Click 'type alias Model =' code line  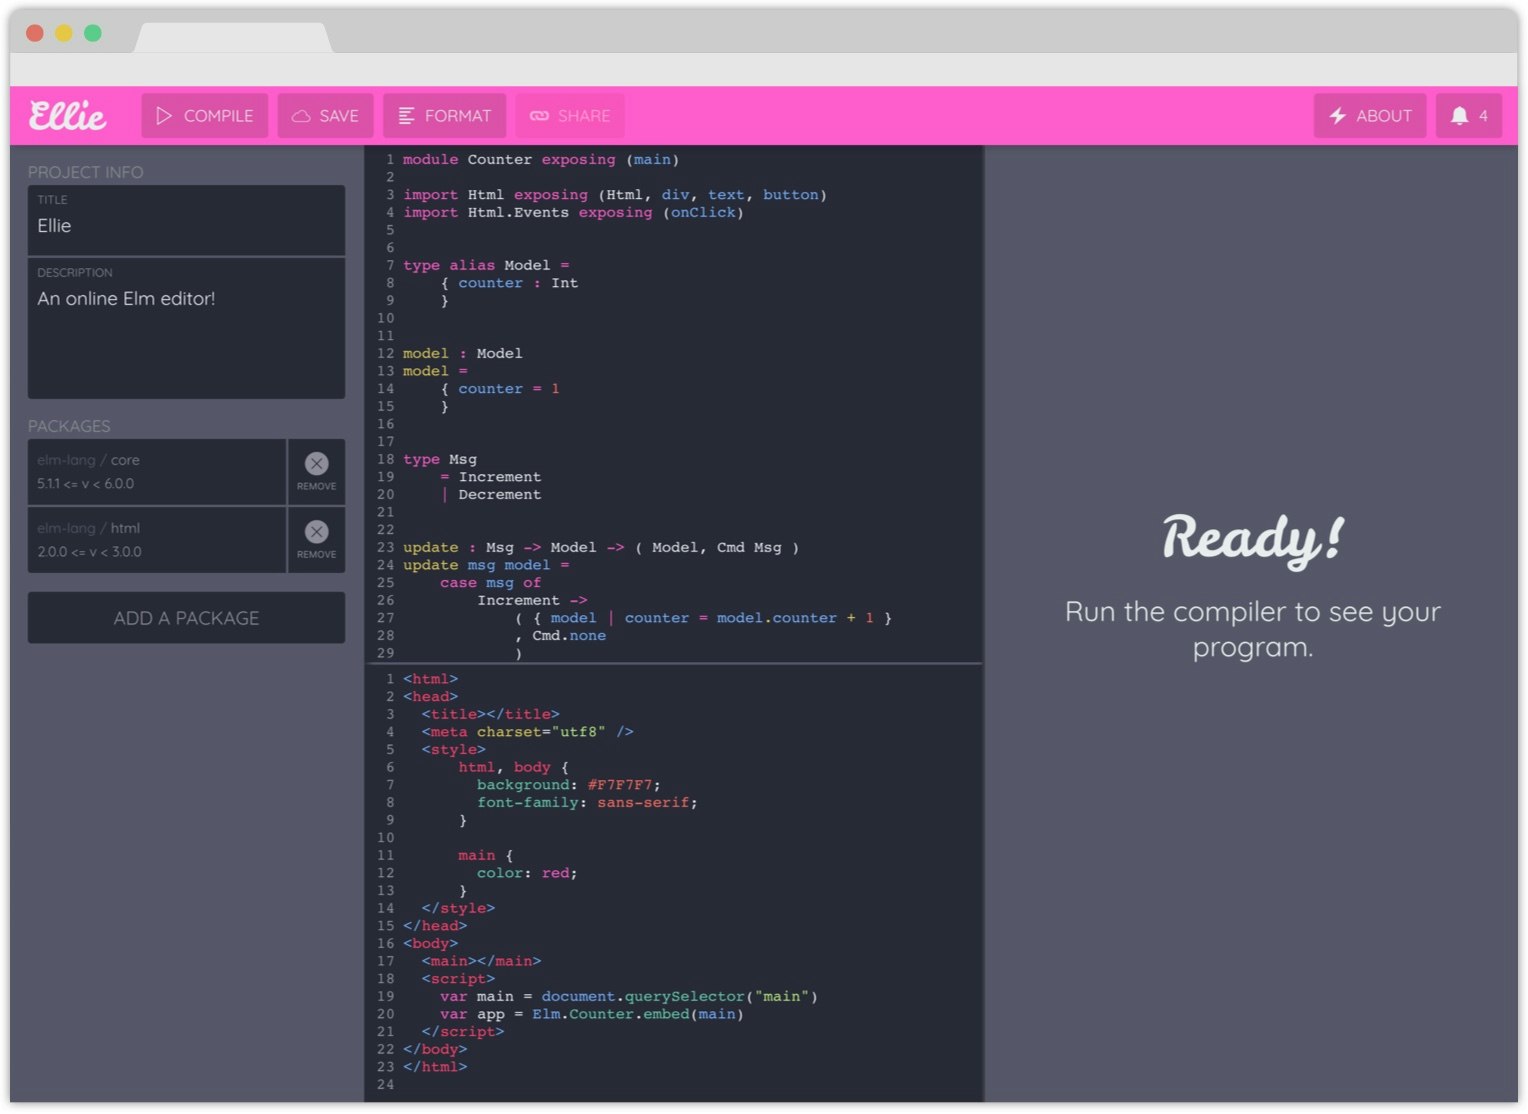(486, 266)
